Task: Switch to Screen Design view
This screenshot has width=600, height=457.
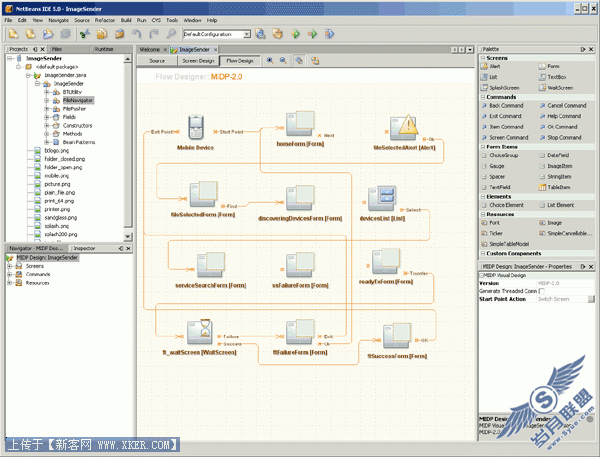Action: click(x=198, y=61)
